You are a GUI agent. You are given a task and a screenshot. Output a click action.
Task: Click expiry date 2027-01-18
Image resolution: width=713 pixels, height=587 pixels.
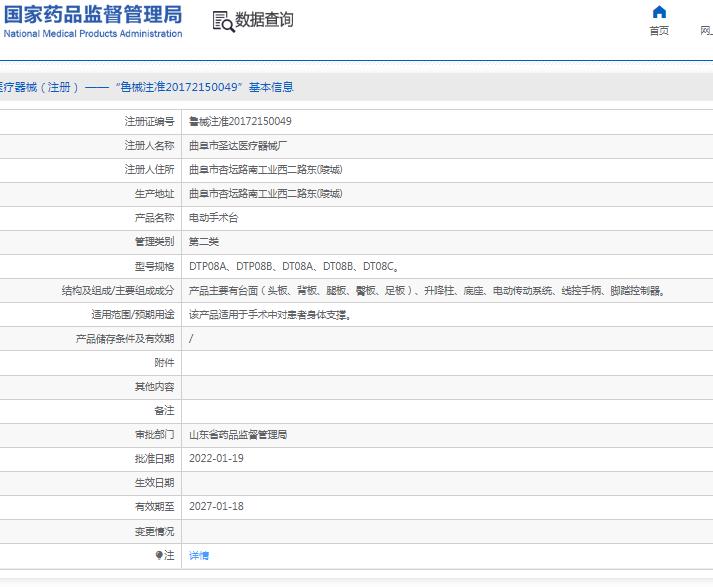(x=216, y=507)
